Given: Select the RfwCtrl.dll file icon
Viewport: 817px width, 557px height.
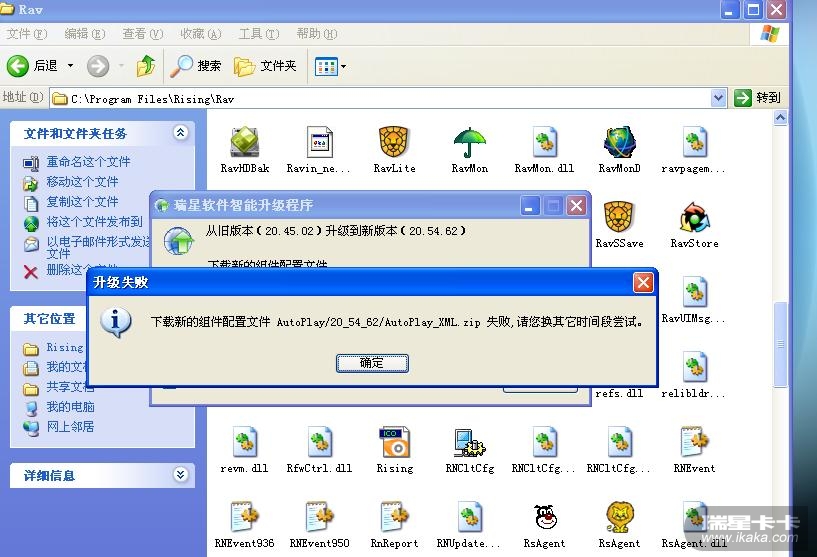Looking at the screenshot, I should pyautogui.click(x=319, y=442).
